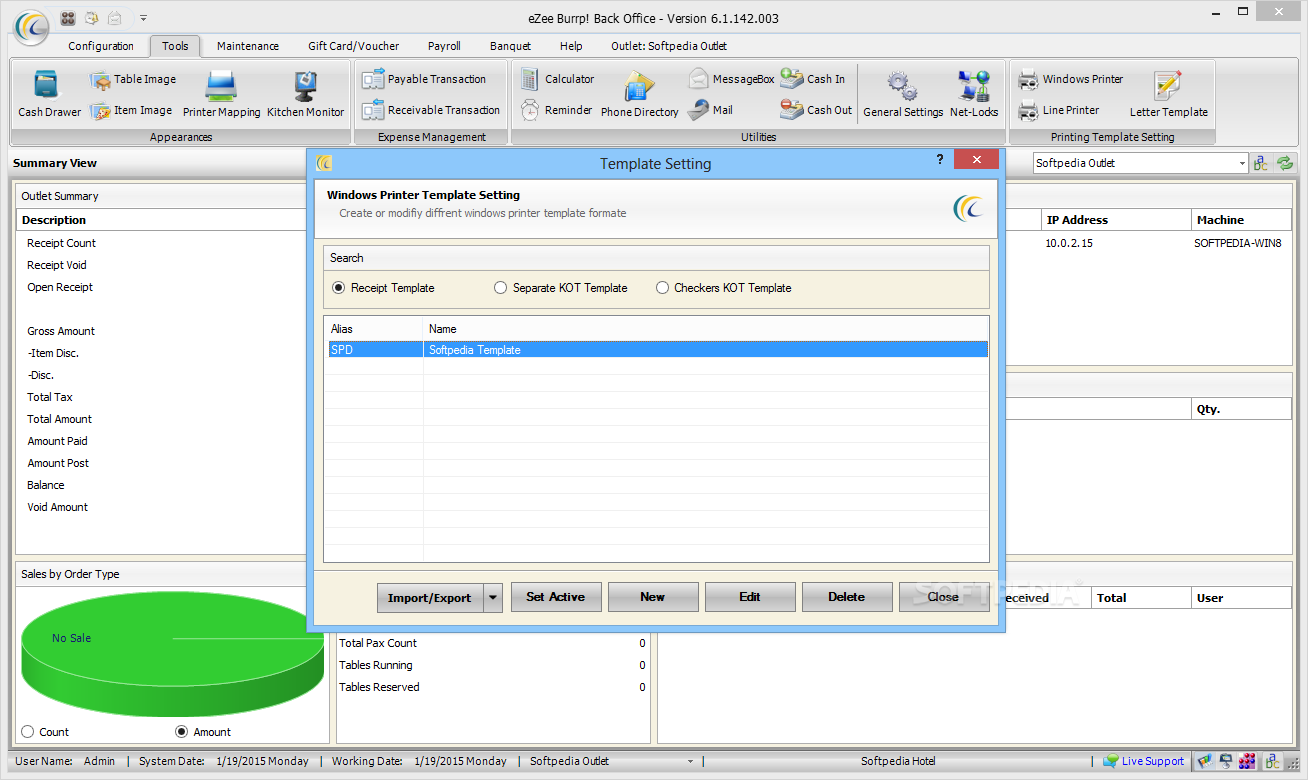Open Net-Locks
1308x780 pixels.
tap(974, 95)
